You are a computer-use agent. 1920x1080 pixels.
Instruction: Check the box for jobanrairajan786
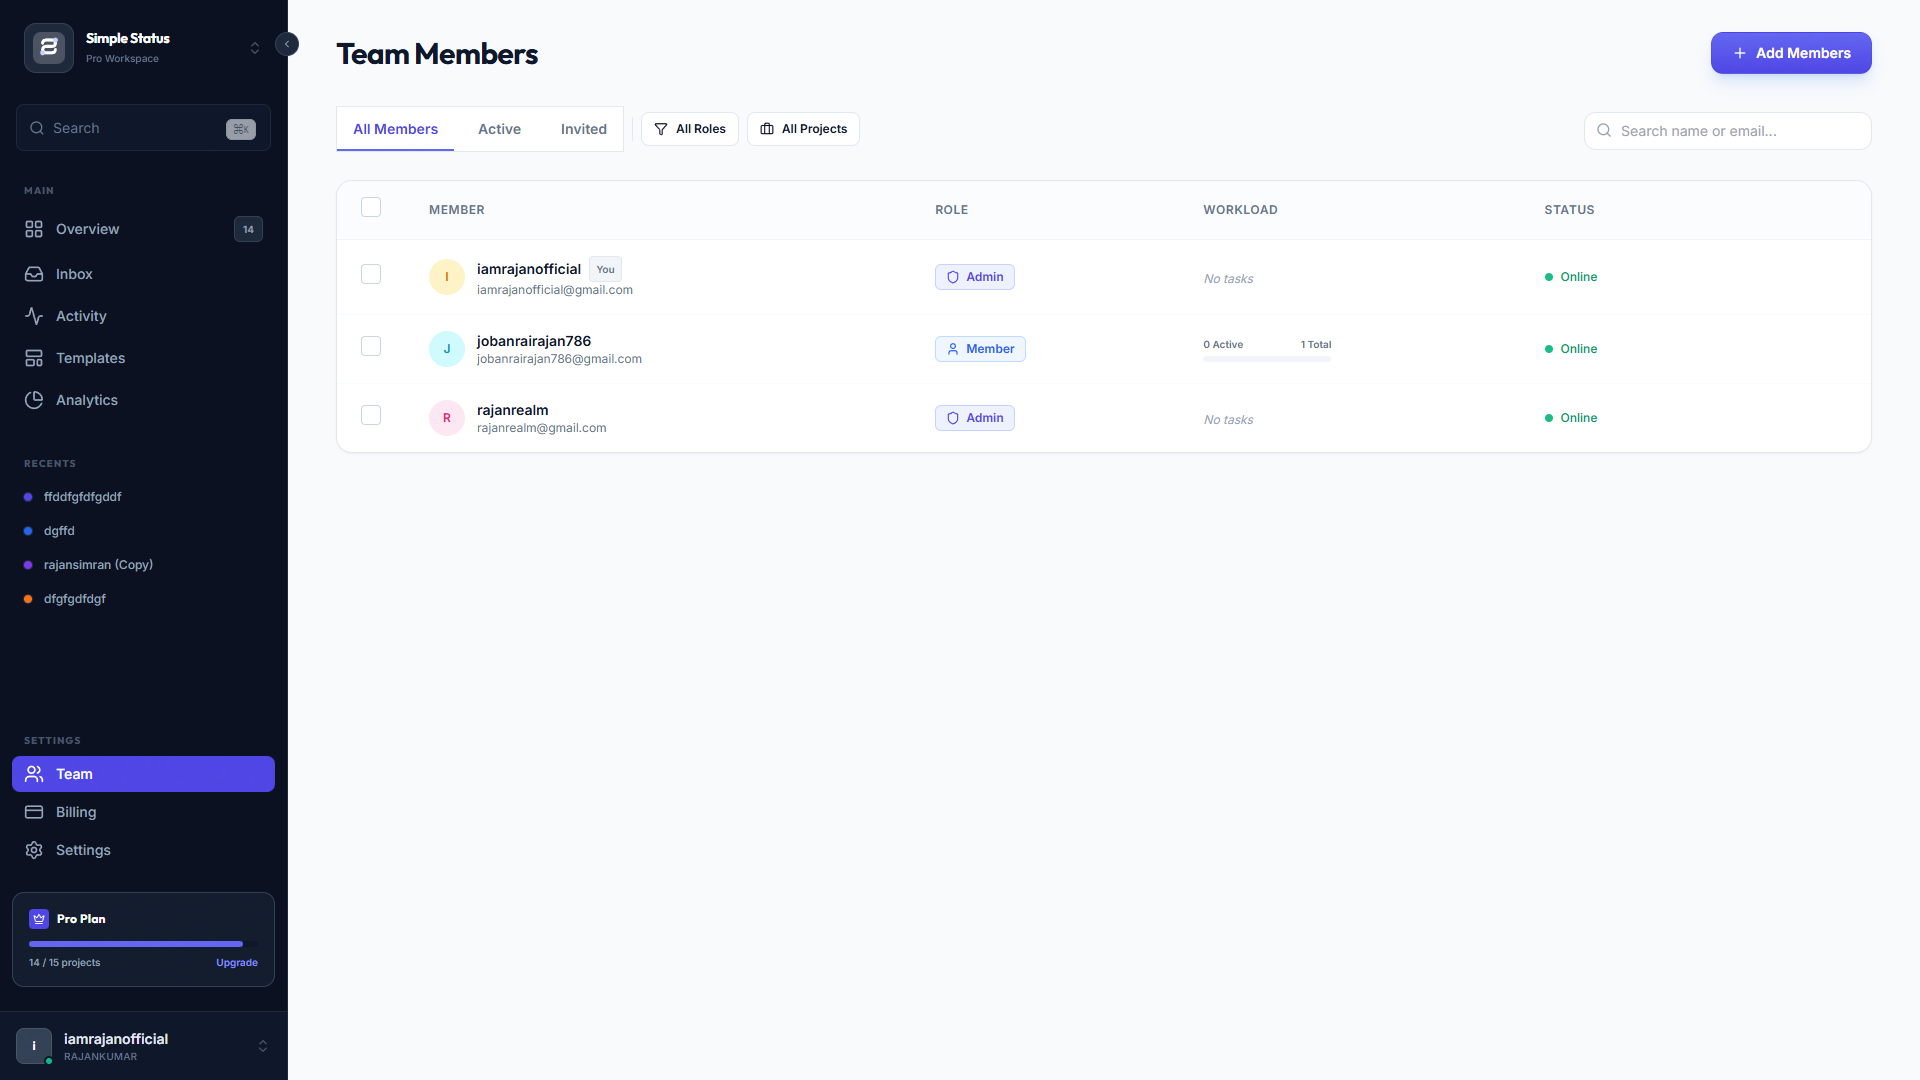click(x=371, y=346)
